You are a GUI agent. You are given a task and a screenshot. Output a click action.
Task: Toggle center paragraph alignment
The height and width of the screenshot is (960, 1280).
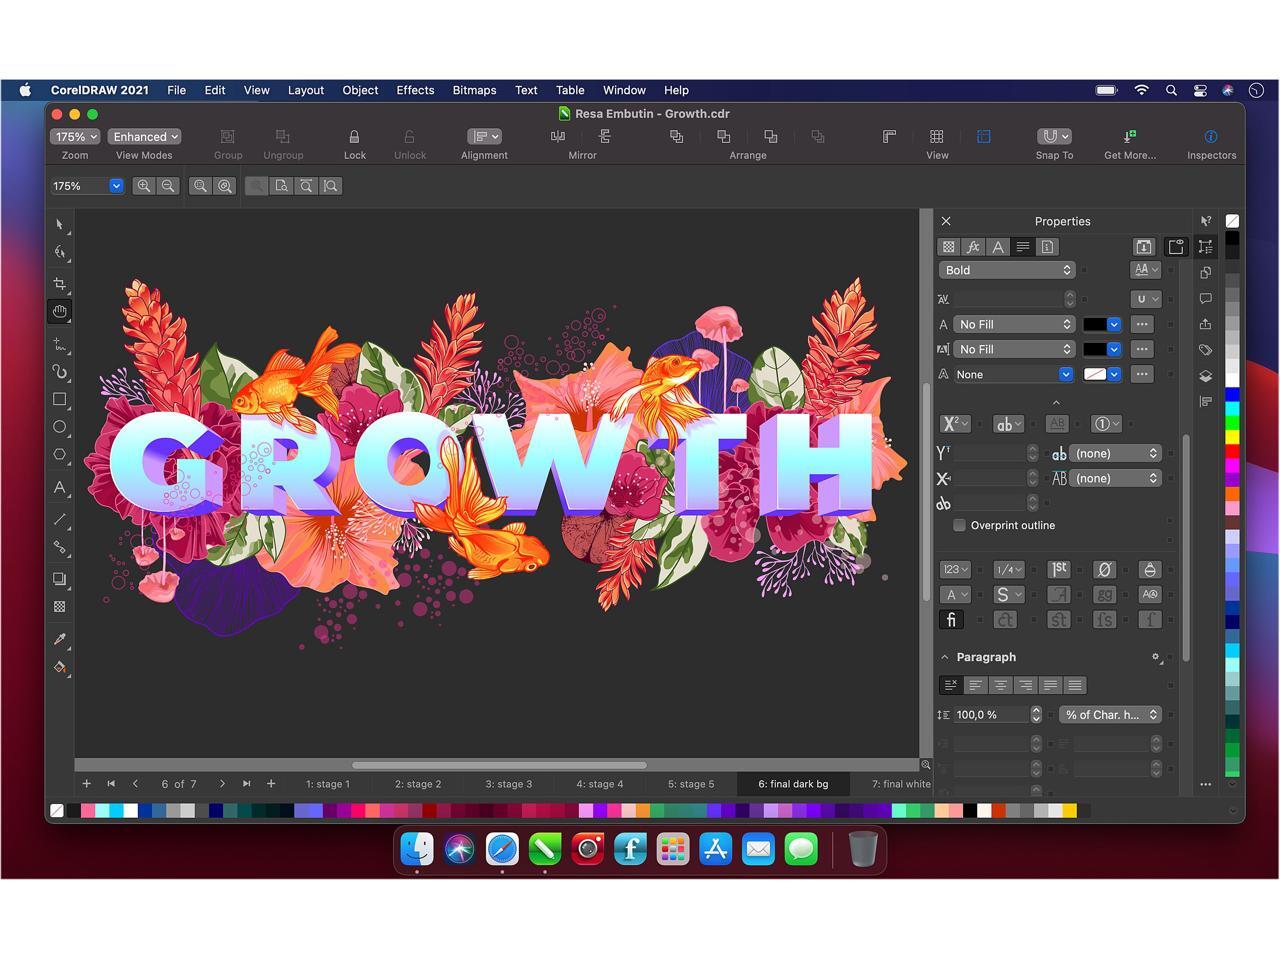click(x=1000, y=685)
